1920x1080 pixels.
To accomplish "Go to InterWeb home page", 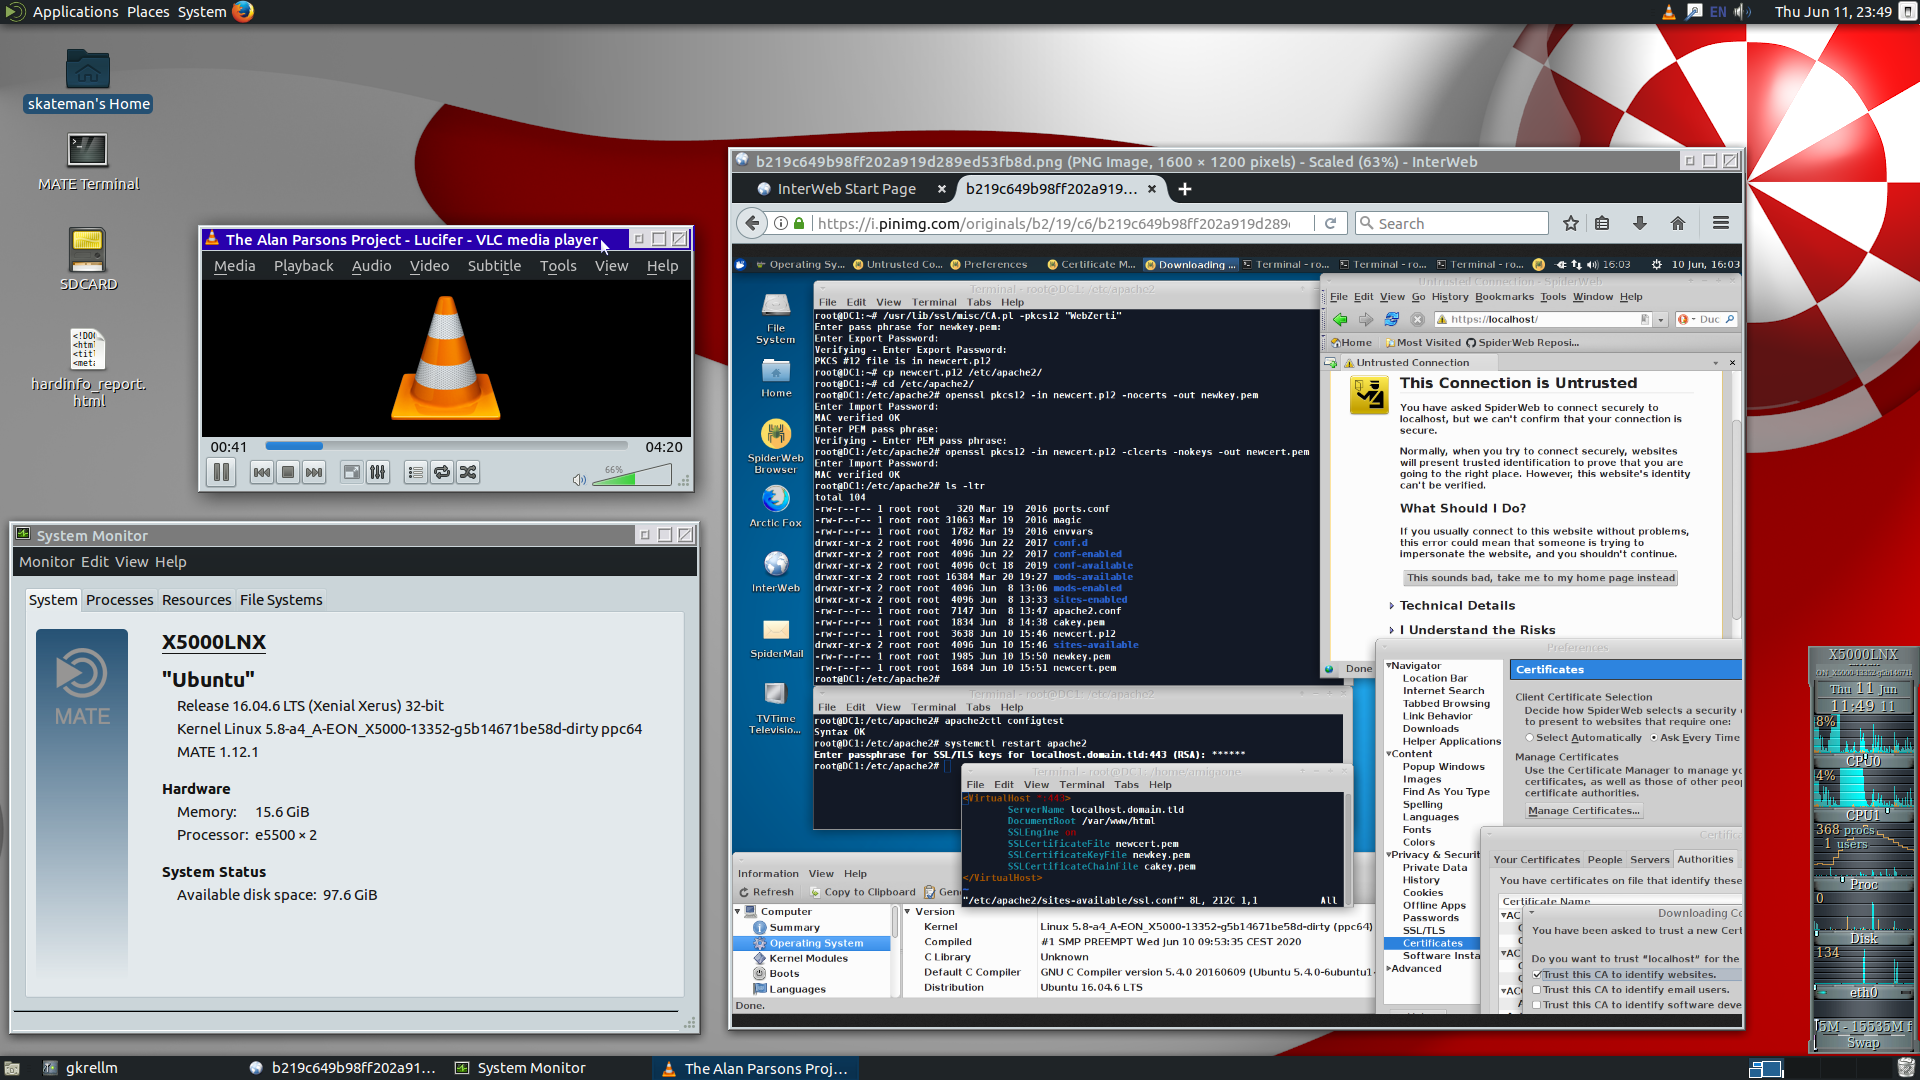I will [x=1678, y=224].
